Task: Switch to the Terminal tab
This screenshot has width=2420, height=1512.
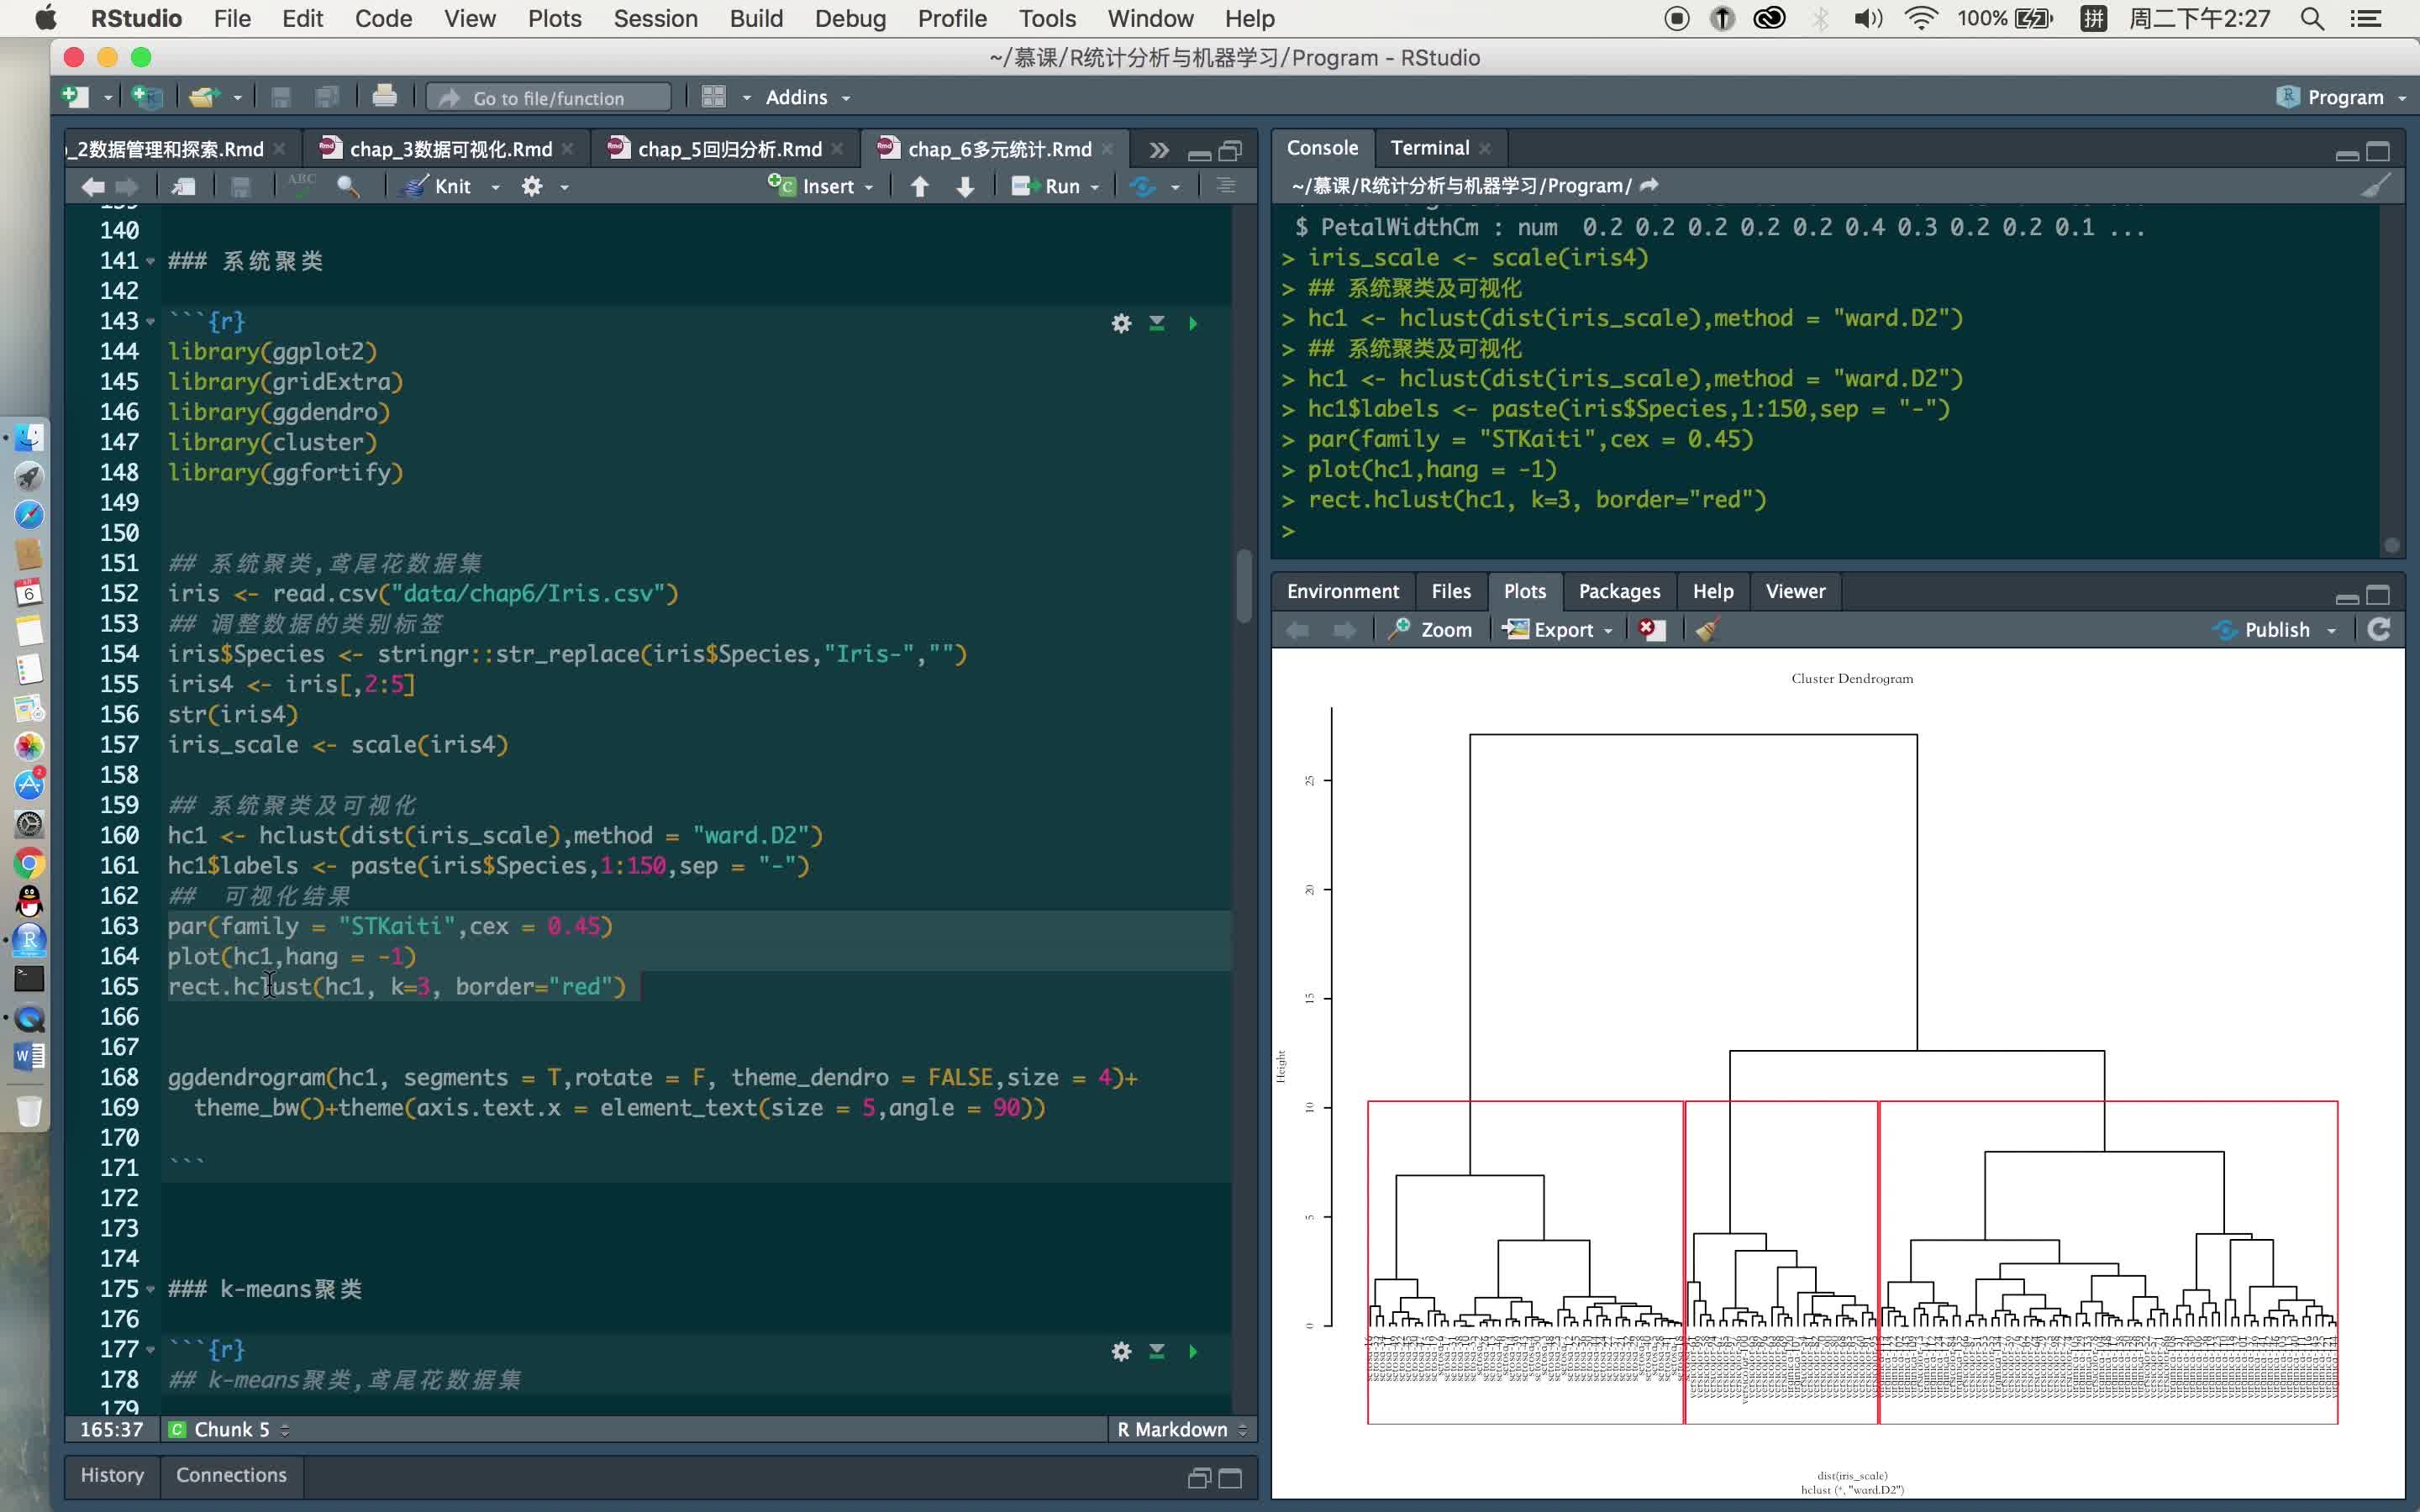Action: click(1429, 148)
